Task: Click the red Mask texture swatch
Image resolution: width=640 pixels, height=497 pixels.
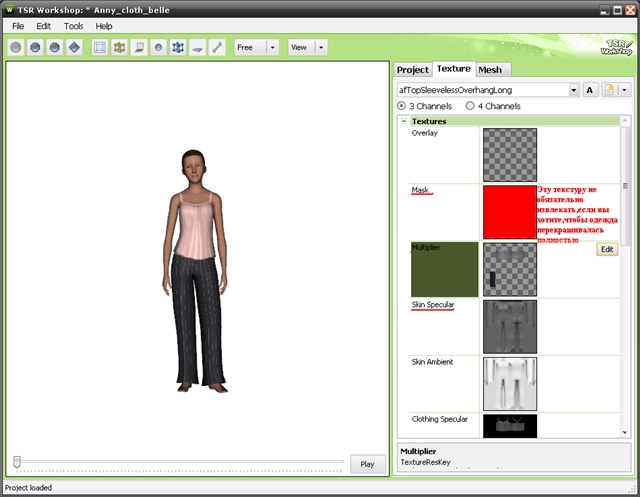Action: point(510,212)
